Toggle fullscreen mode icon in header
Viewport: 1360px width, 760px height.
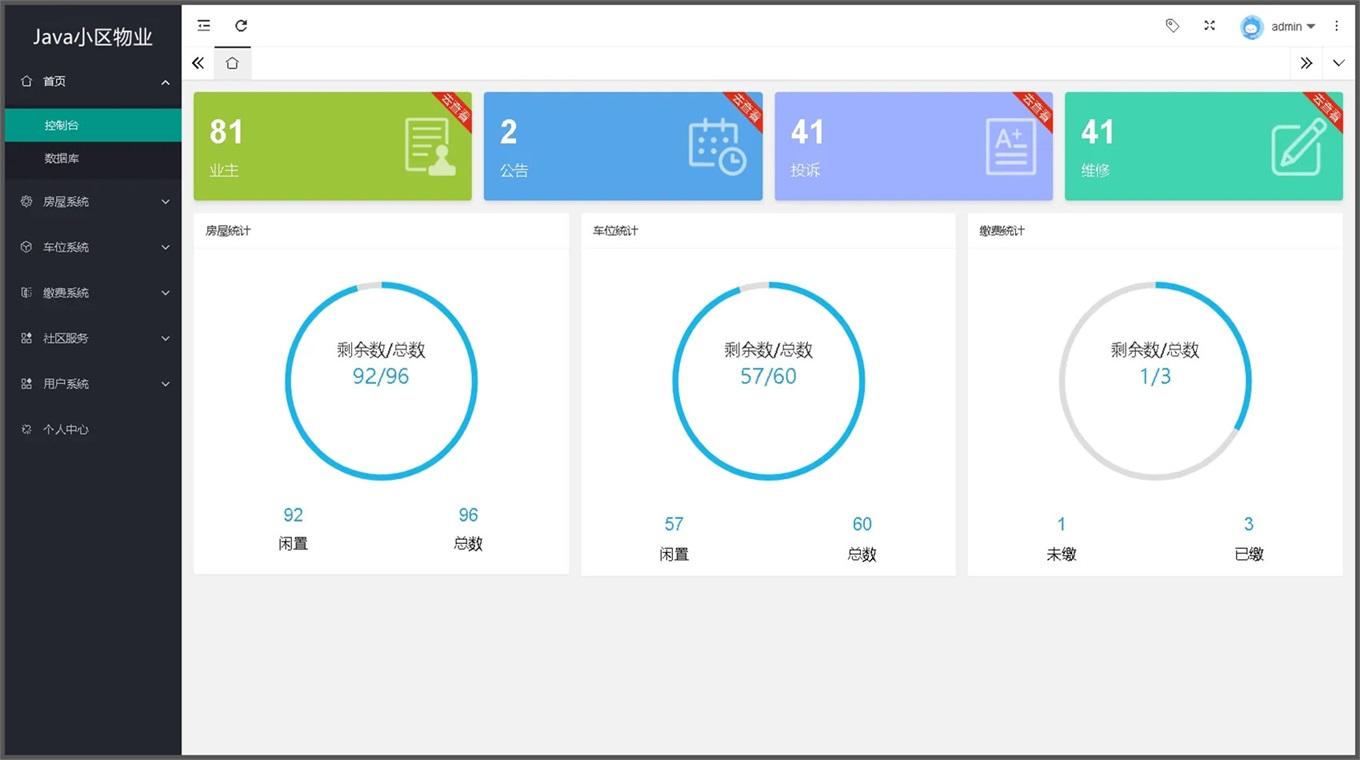click(x=1209, y=26)
